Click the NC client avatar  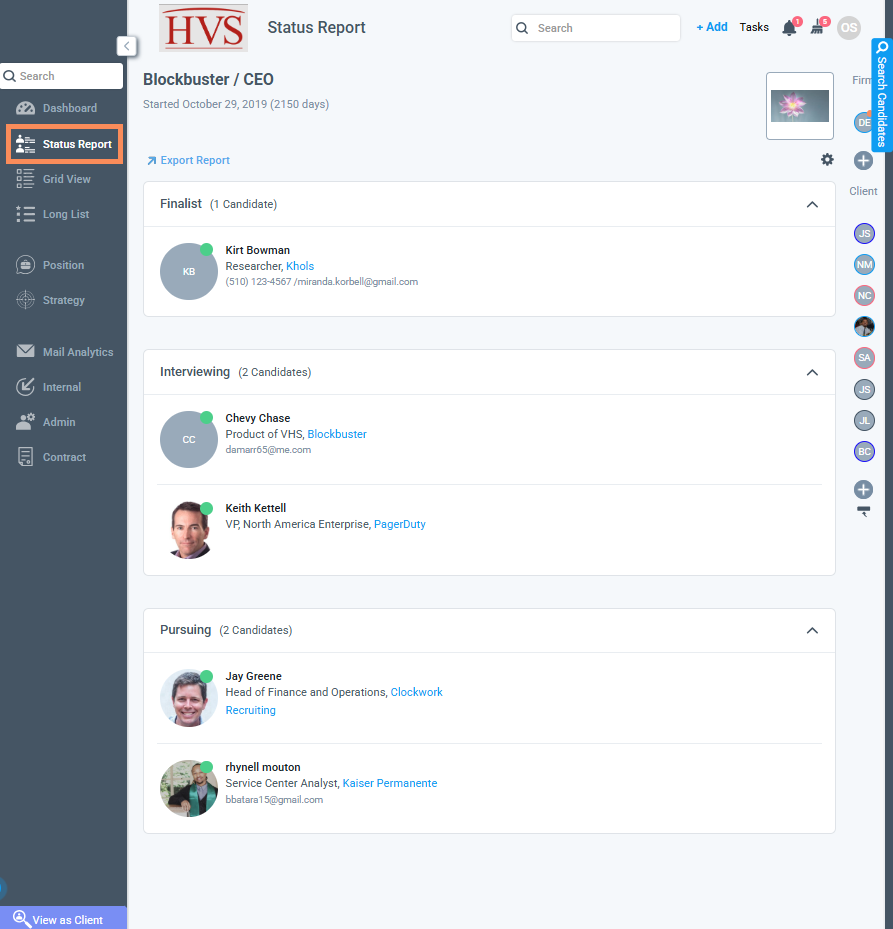tap(864, 296)
